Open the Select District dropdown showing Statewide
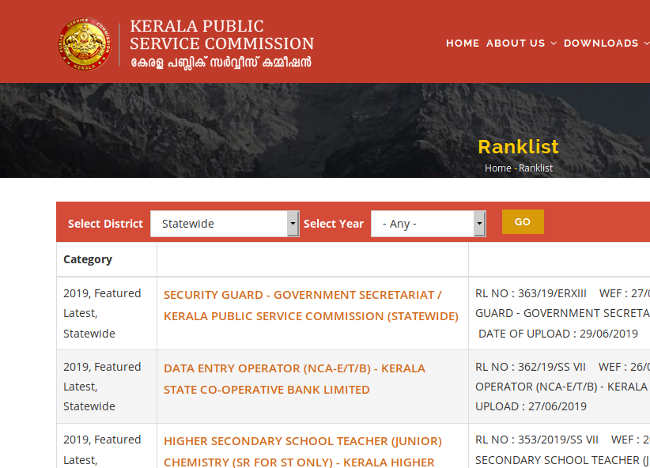The height and width of the screenshot is (468, 650). (x=225, y=223)
